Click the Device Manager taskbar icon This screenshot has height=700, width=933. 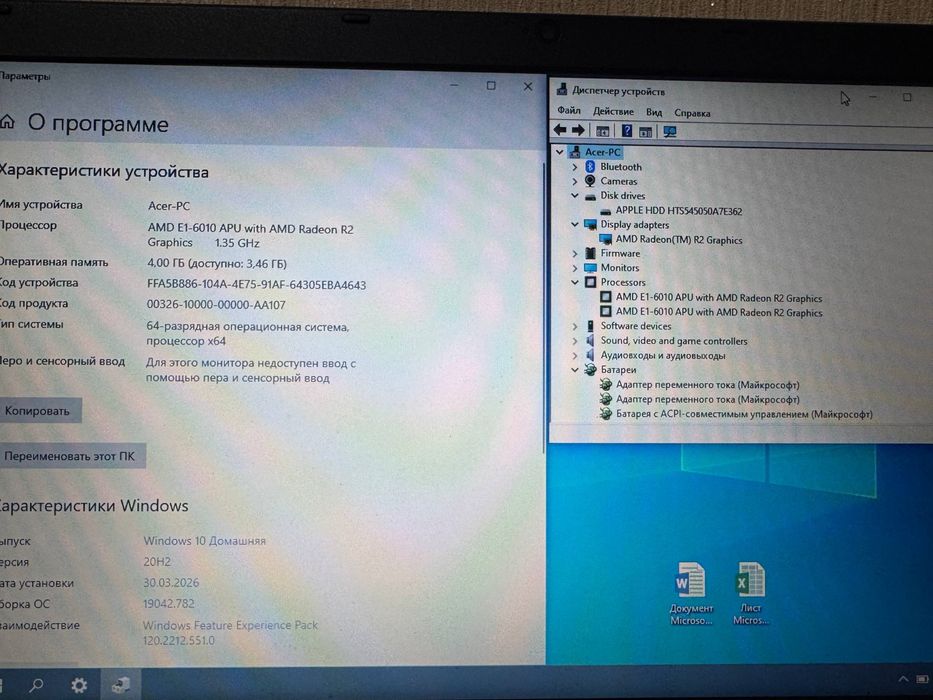(121, 685)
